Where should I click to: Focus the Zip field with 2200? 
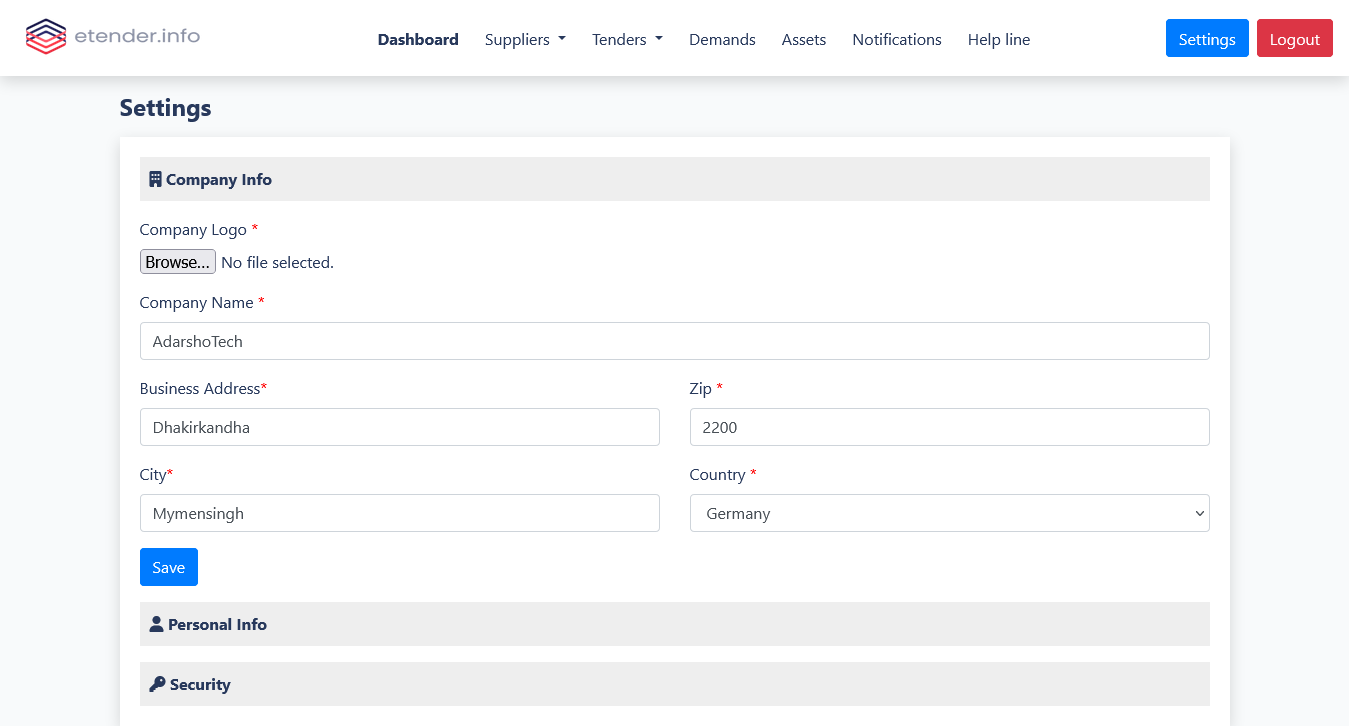(949, 427)
